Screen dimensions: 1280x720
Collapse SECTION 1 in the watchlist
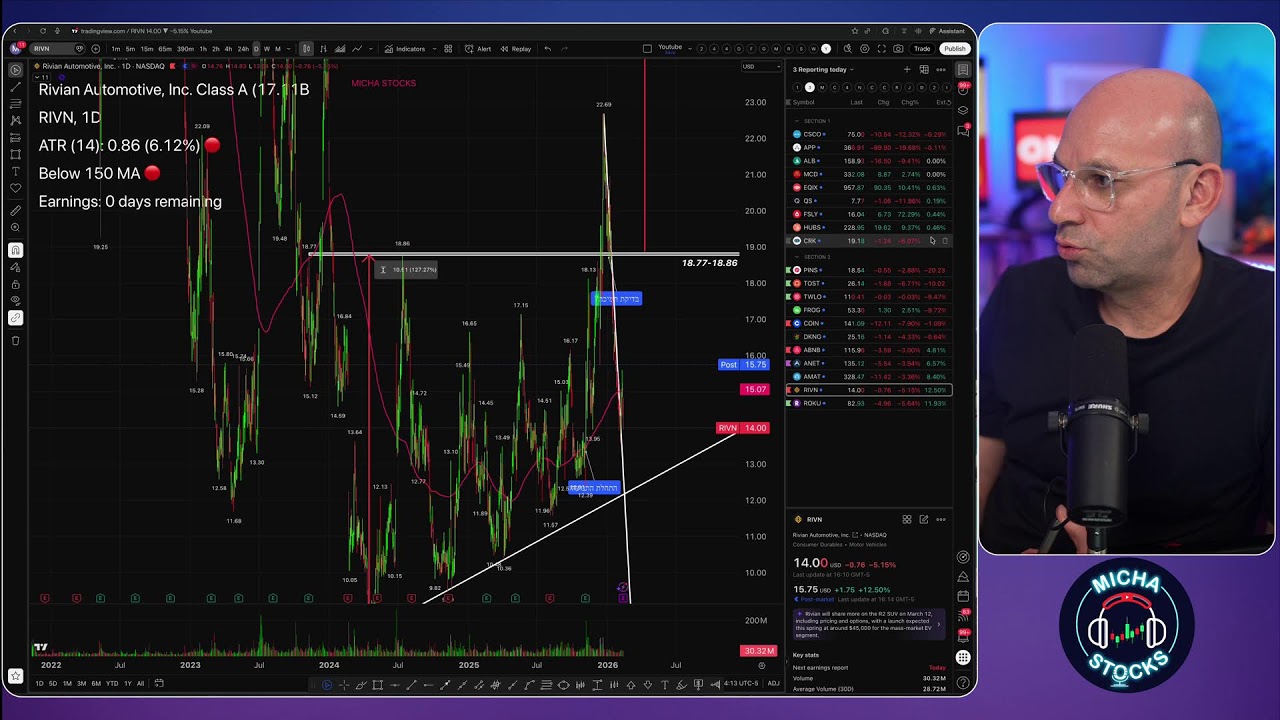[x=797, y=121]
